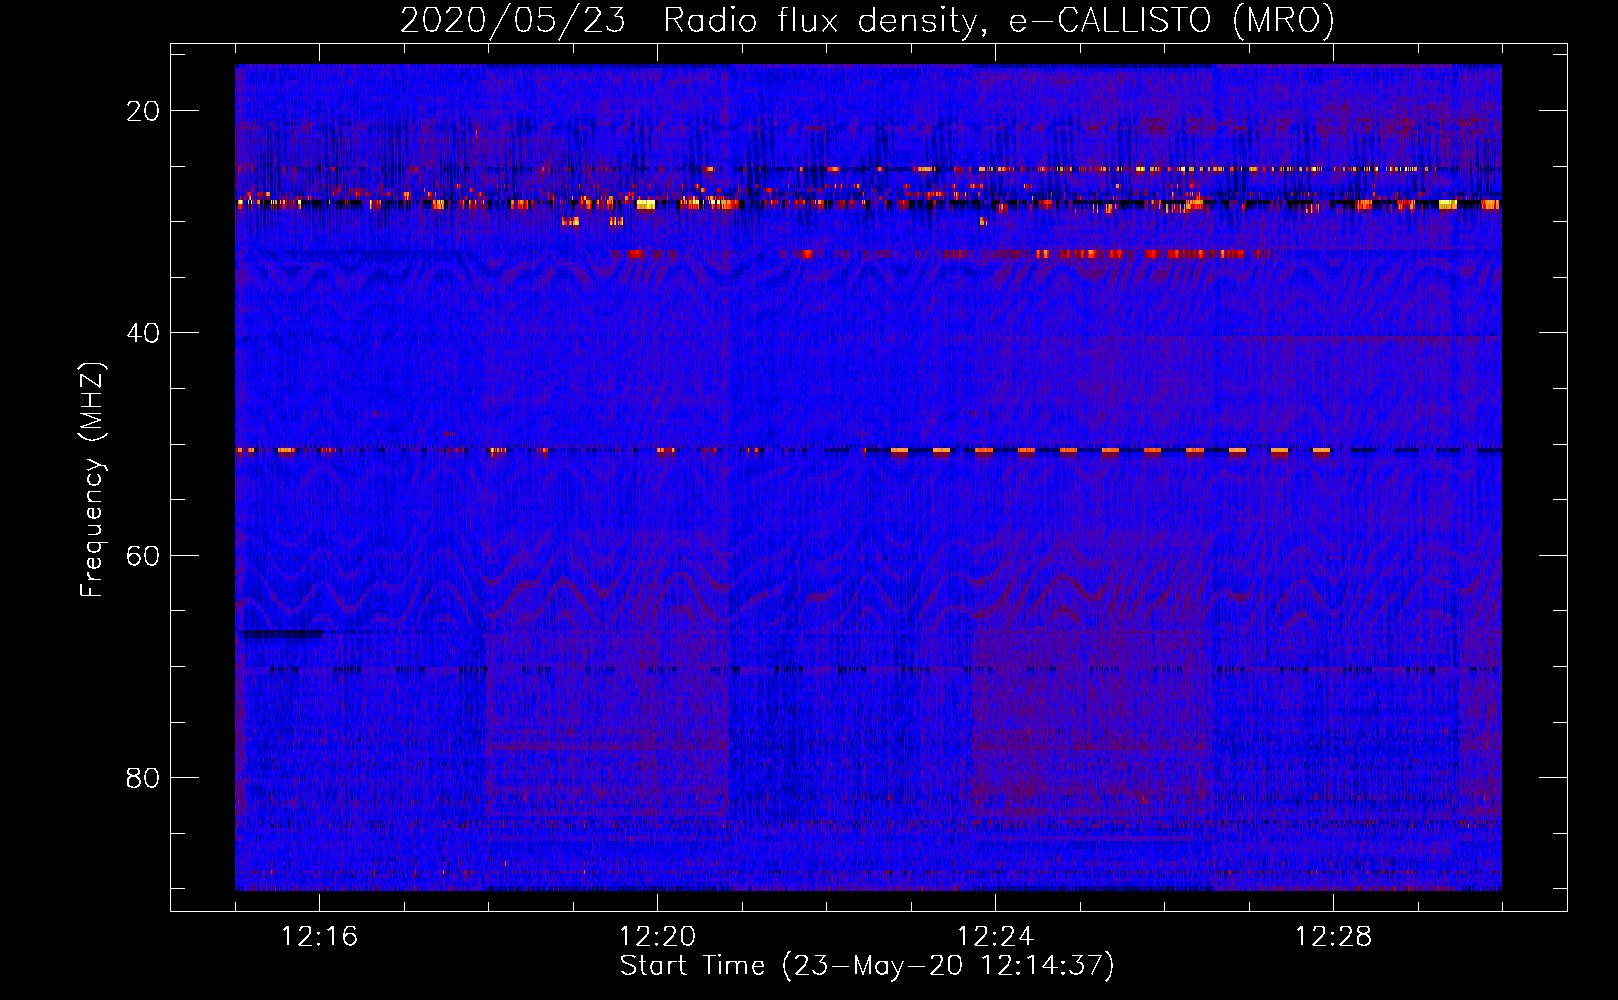
Task: Click the 12:20 time axis label
Action: tap(657, 937)
